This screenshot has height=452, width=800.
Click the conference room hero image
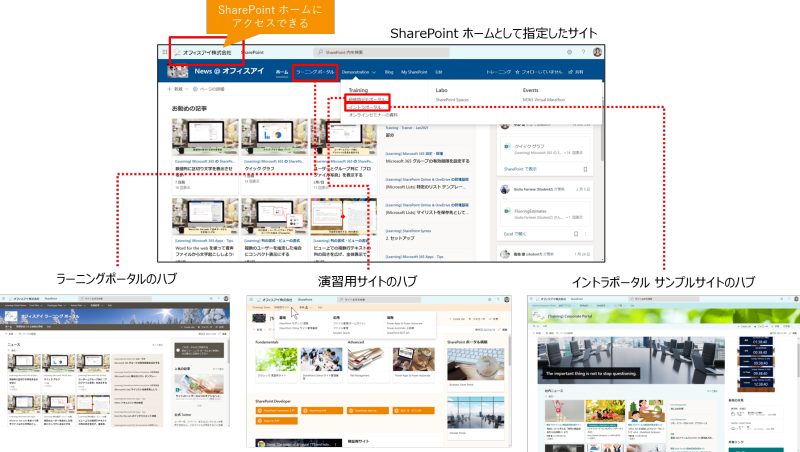(631, 360)
